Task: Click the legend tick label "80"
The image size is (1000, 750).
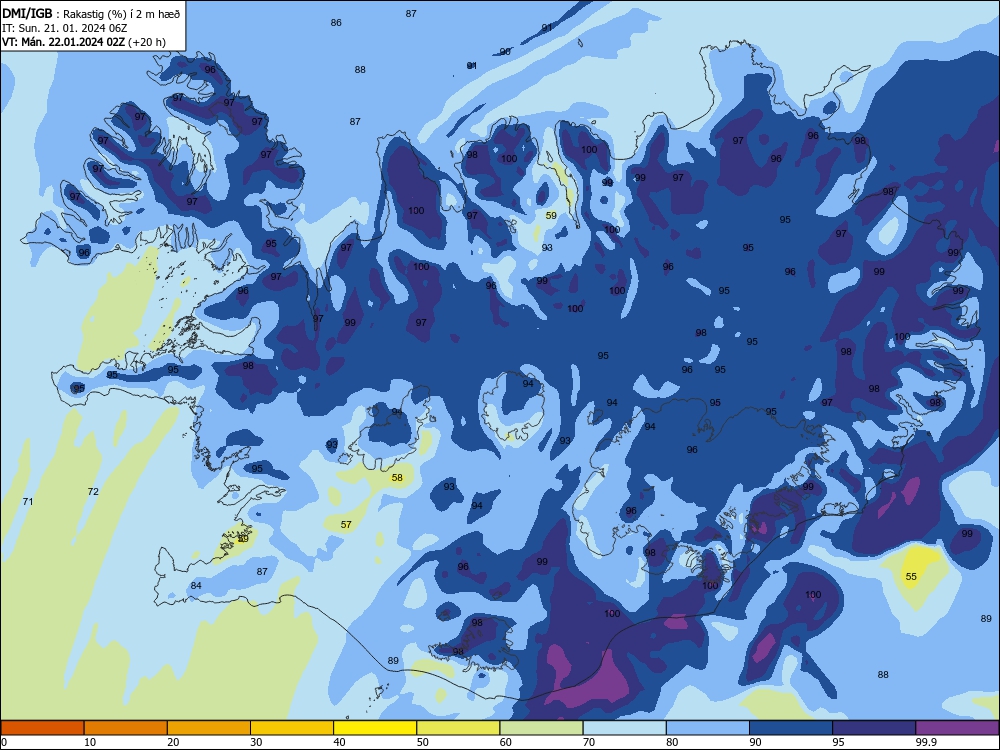Action: point(673,742)
